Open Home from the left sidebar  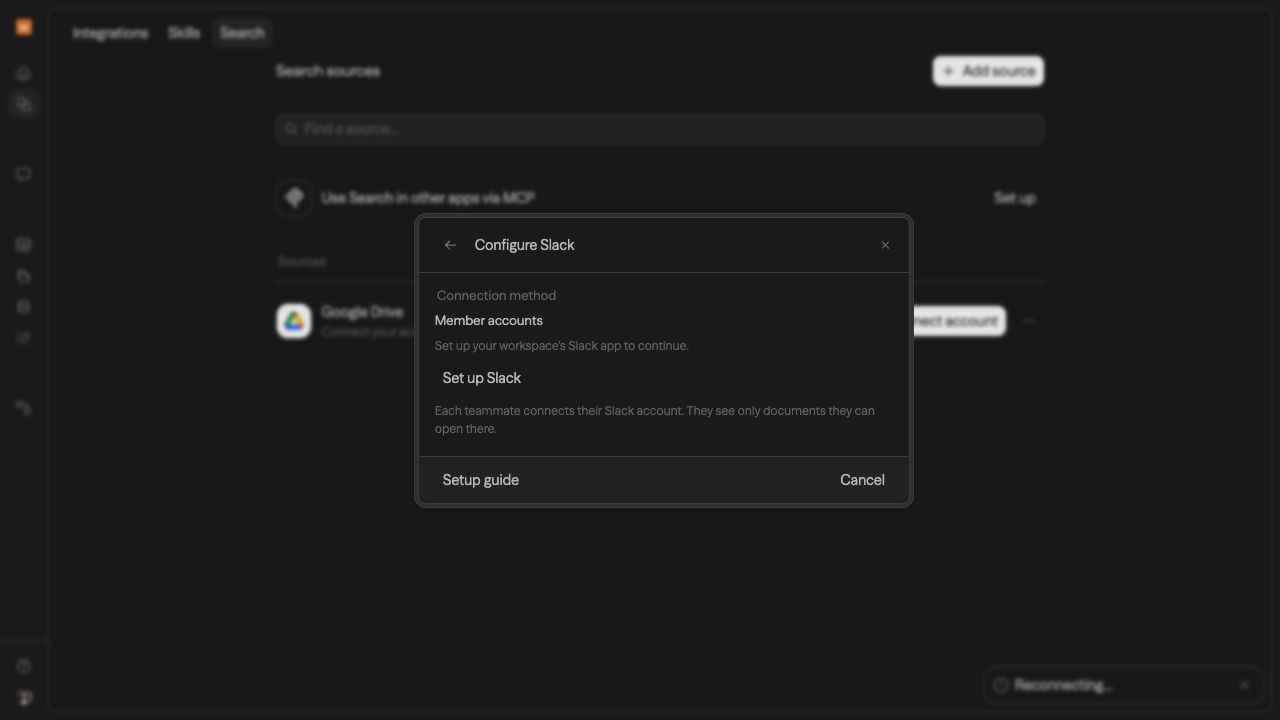24,73
